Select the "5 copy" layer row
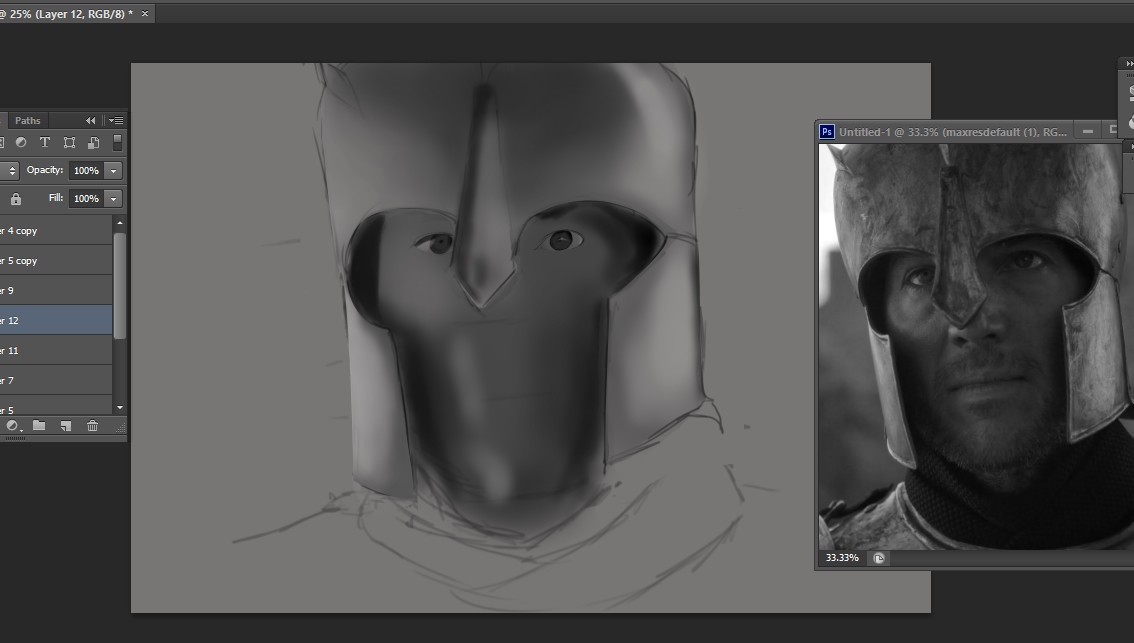Screen dimensions: 1134x643 coord(56,260)
